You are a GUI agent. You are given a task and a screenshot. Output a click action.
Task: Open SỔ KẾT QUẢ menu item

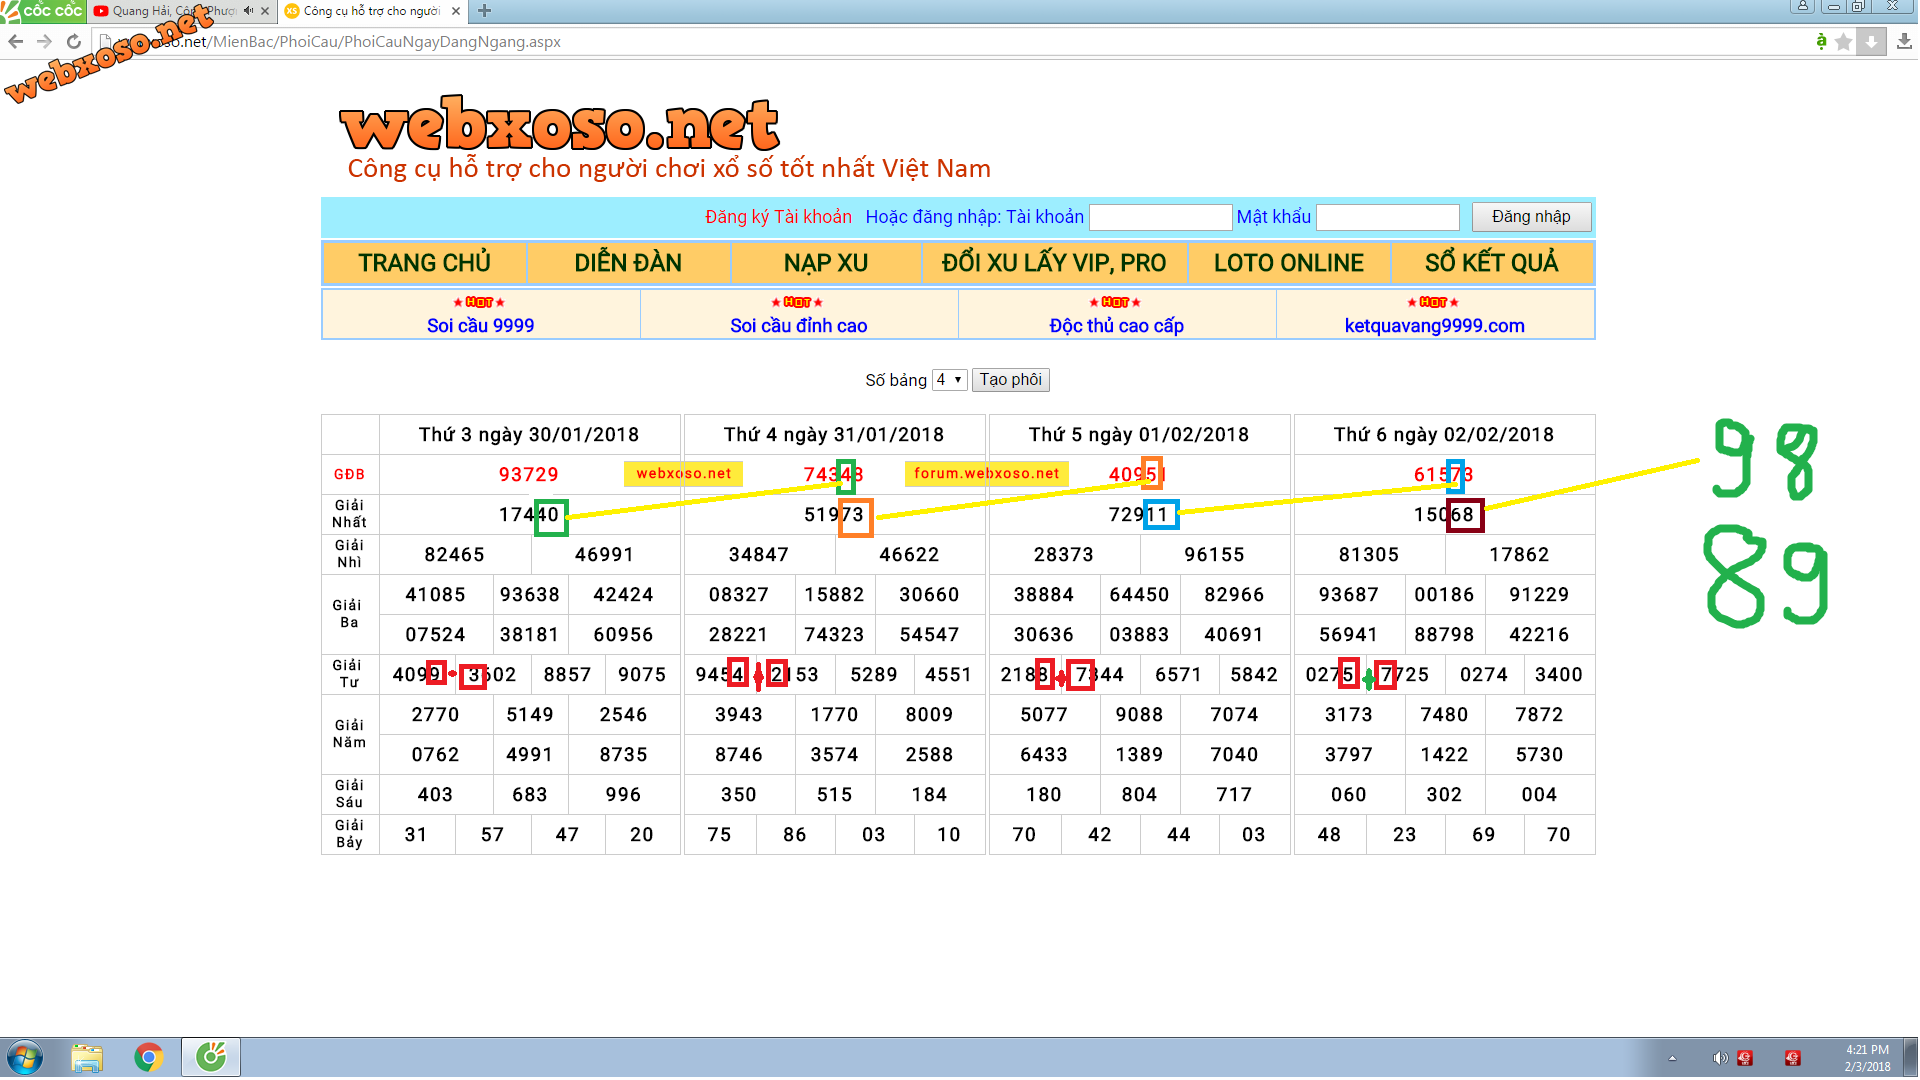coord(1492,263)
